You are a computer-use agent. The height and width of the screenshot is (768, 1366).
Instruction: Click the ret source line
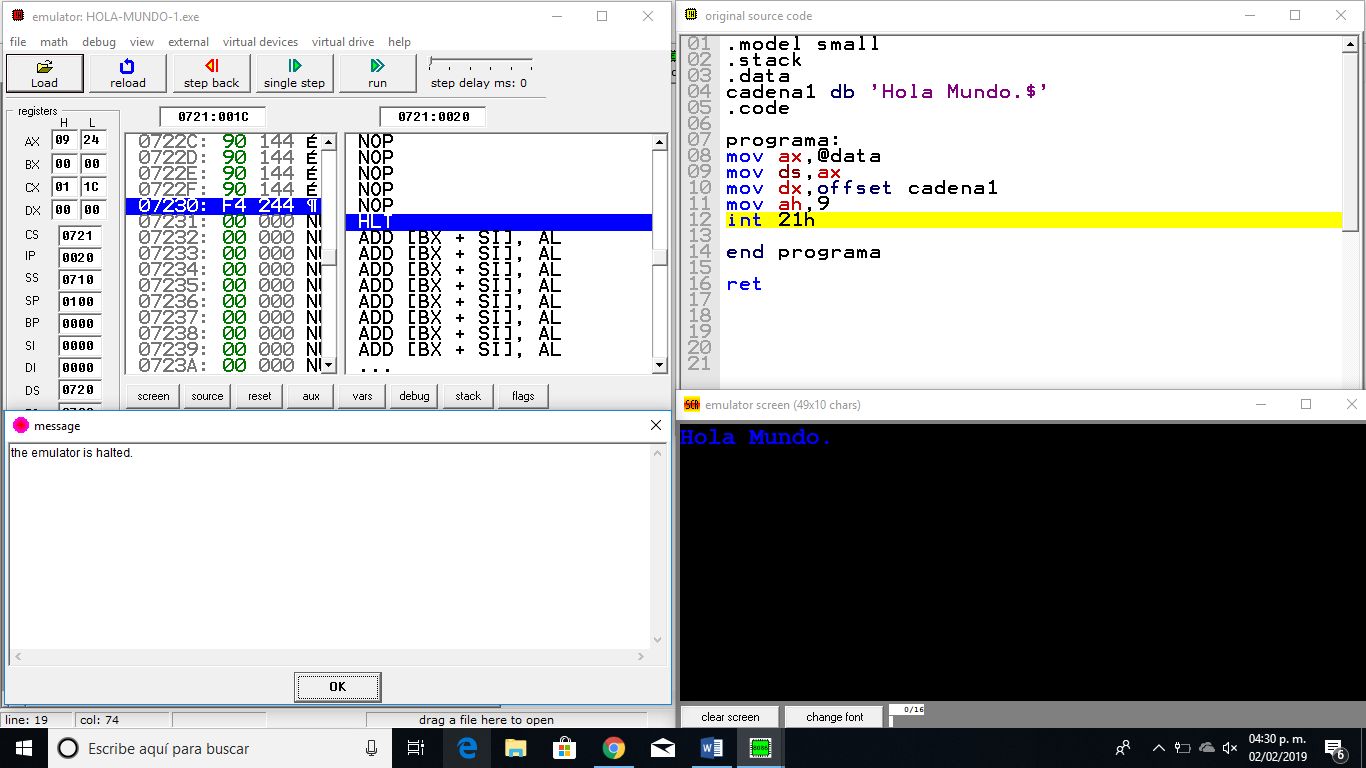coord(744,284)
